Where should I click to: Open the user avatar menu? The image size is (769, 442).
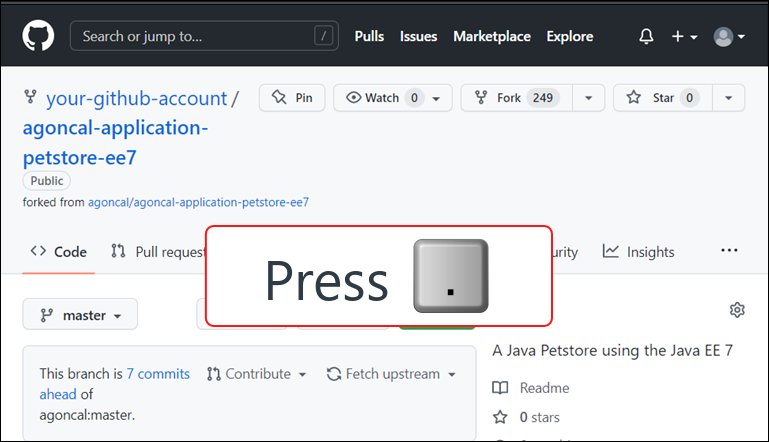pos(728,36)
